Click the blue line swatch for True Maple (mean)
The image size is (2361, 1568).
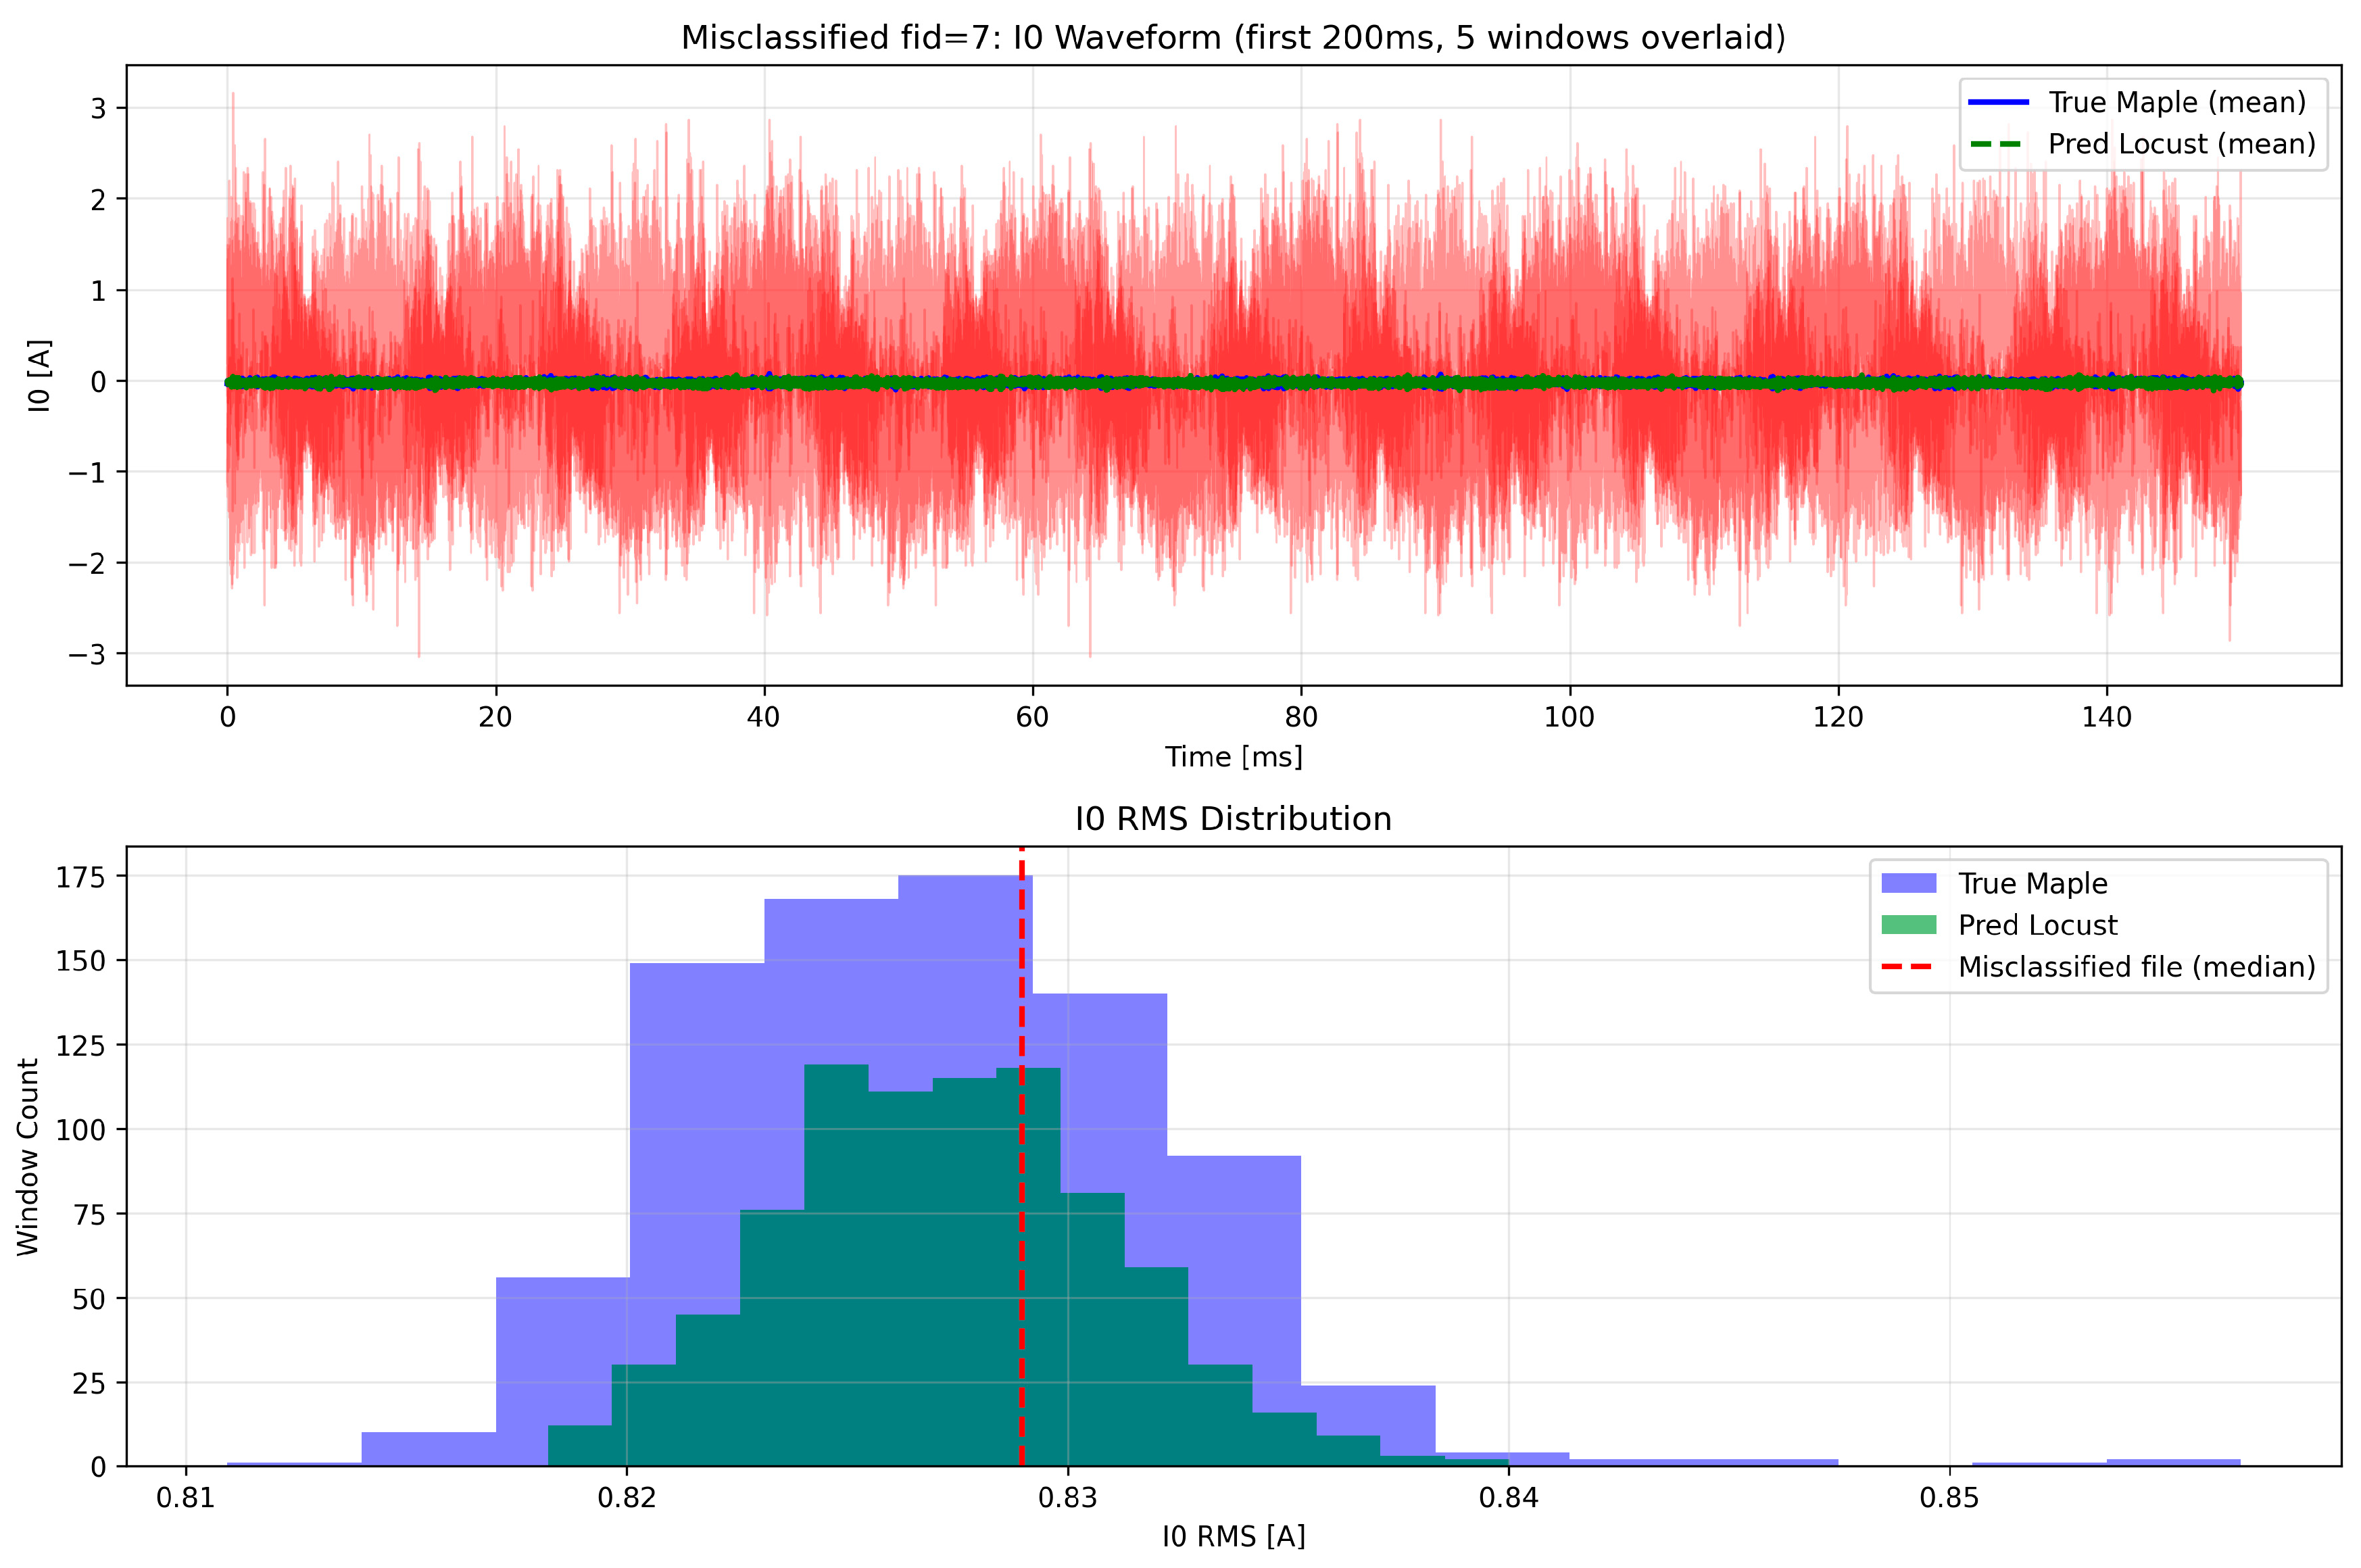tap(1998, 102)
